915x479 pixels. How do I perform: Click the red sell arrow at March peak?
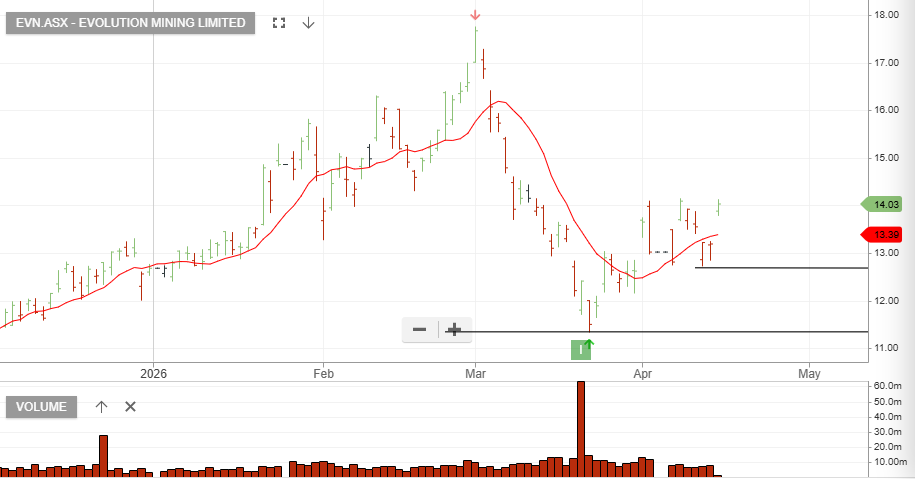pyautogui.click(x=475, y=15)
